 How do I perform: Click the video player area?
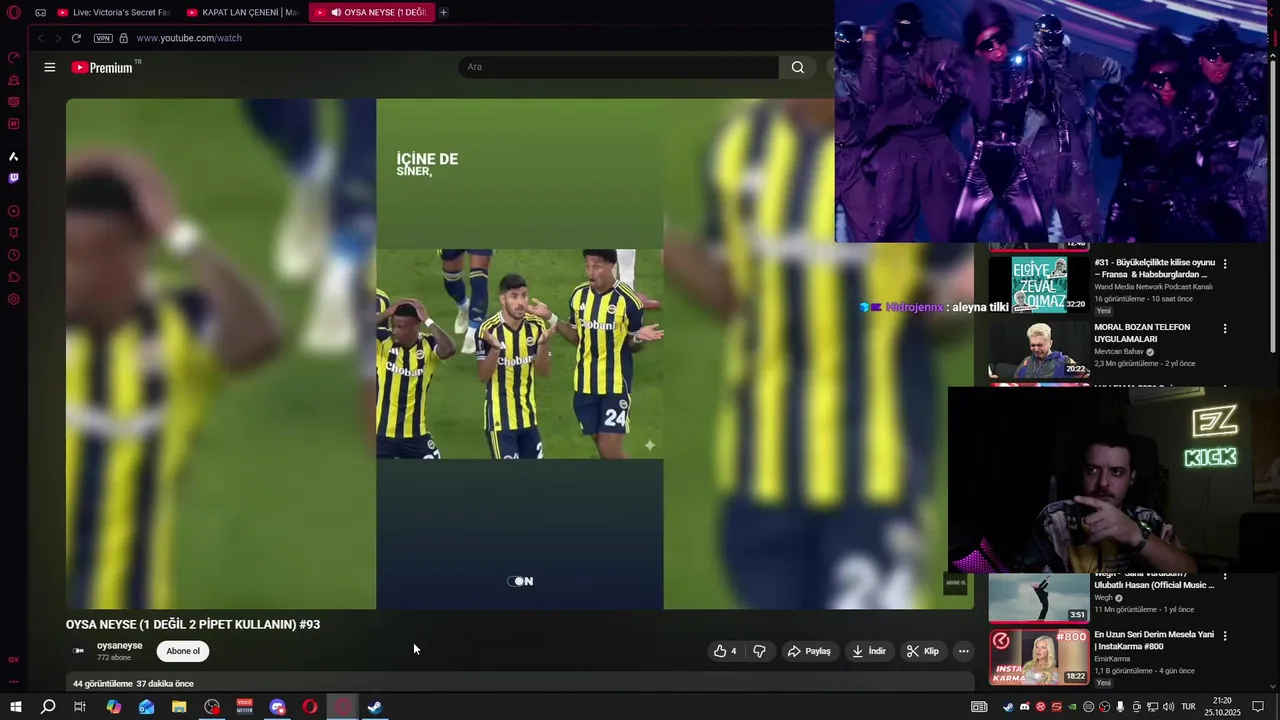tap(520, 354)
